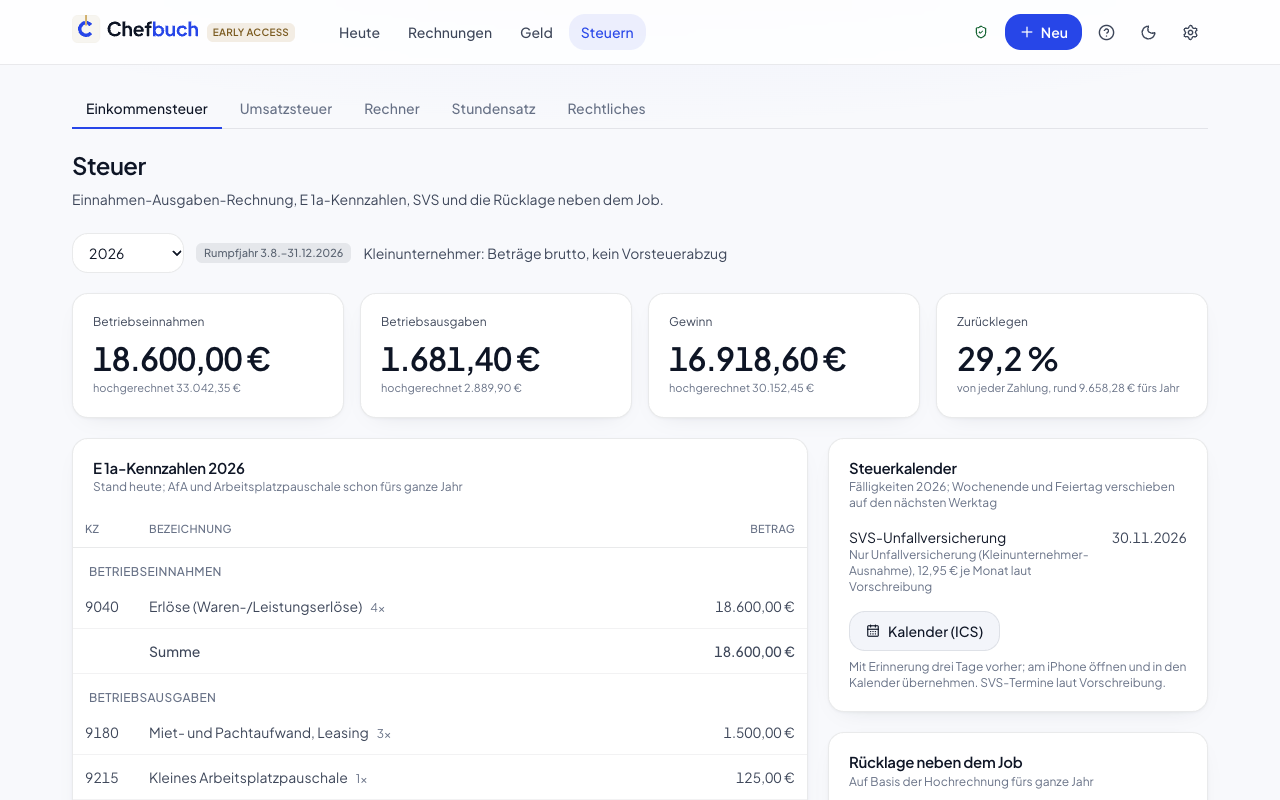Click the Summe row amount 18.600,00 €

coord(754,652)
